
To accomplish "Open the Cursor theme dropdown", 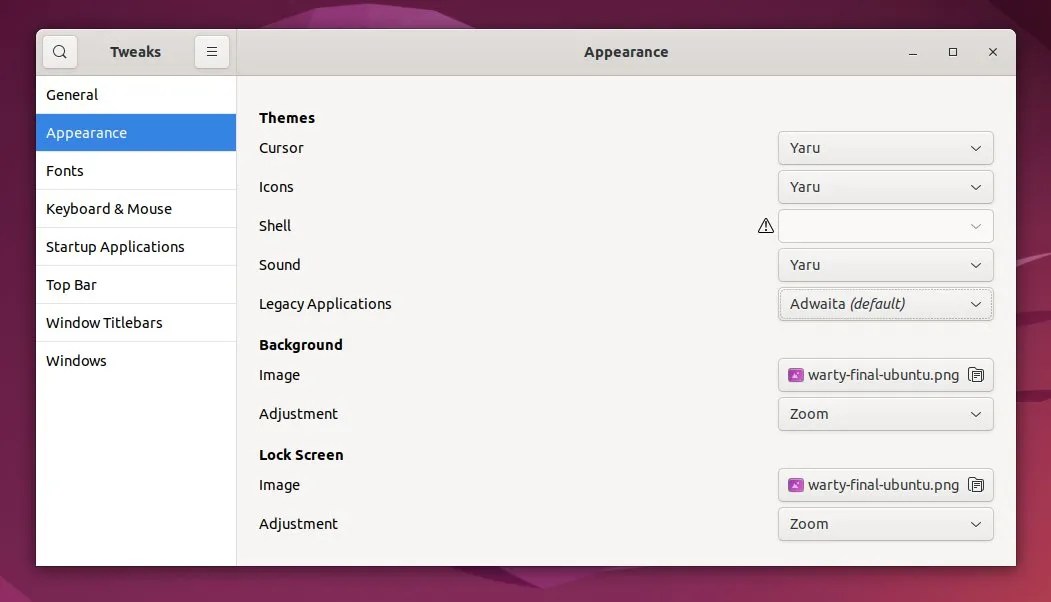I will (885, 148).
